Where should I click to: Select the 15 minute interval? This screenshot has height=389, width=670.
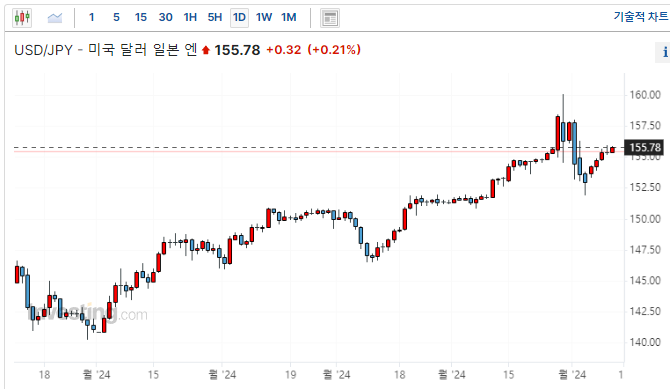(141, 18)
